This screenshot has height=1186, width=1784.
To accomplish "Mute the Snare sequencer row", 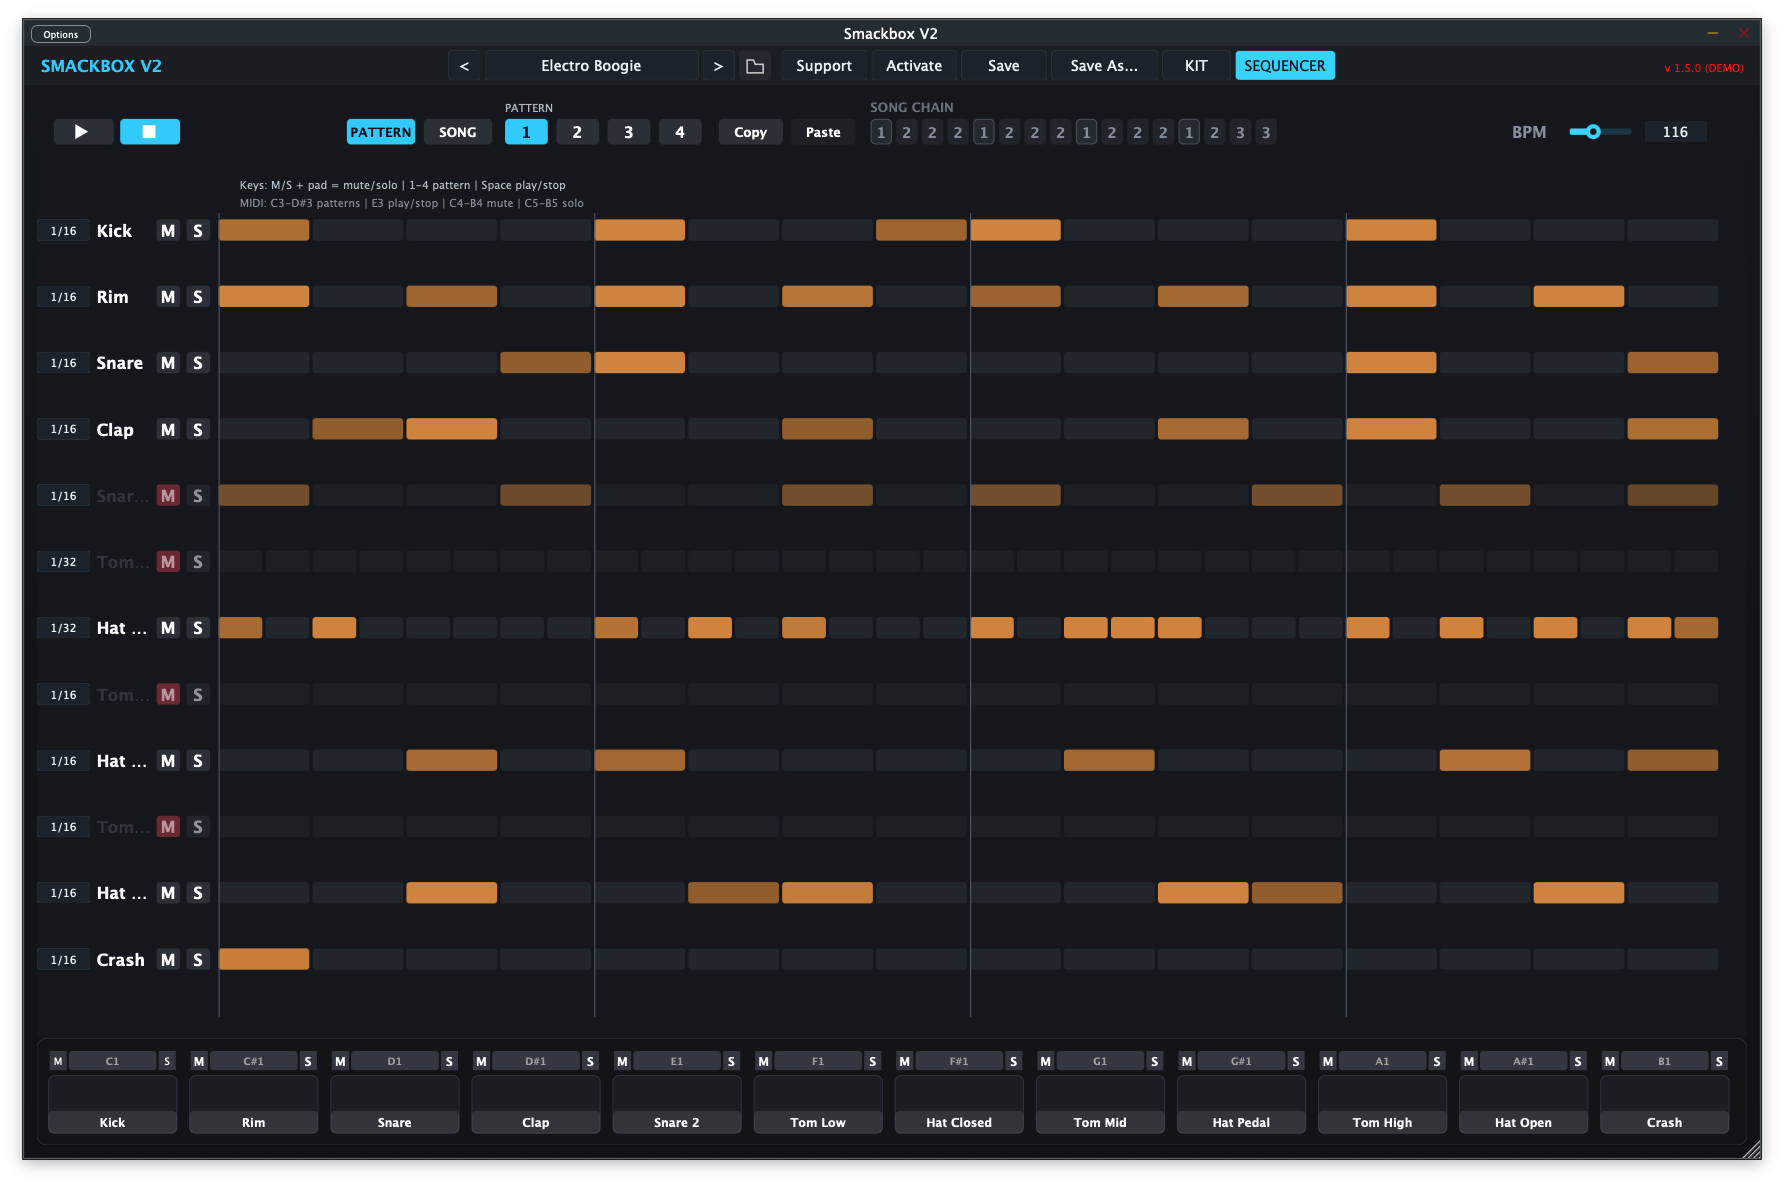I will 168,363.
